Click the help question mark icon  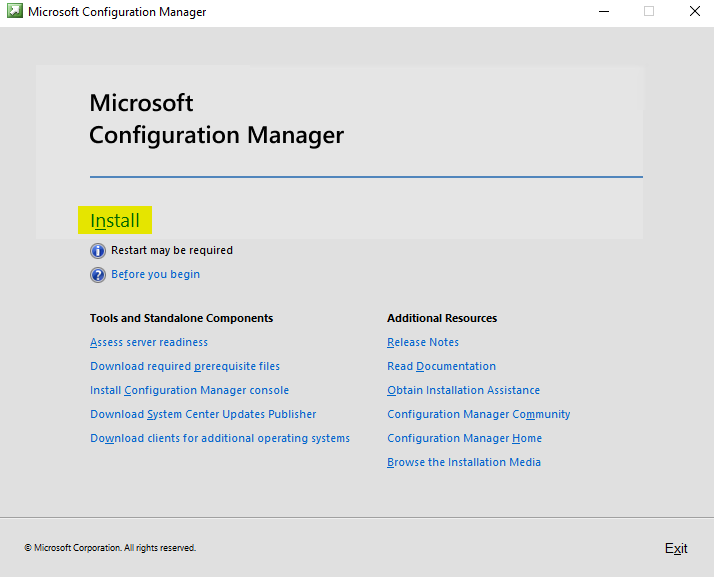tap(98, 275)
